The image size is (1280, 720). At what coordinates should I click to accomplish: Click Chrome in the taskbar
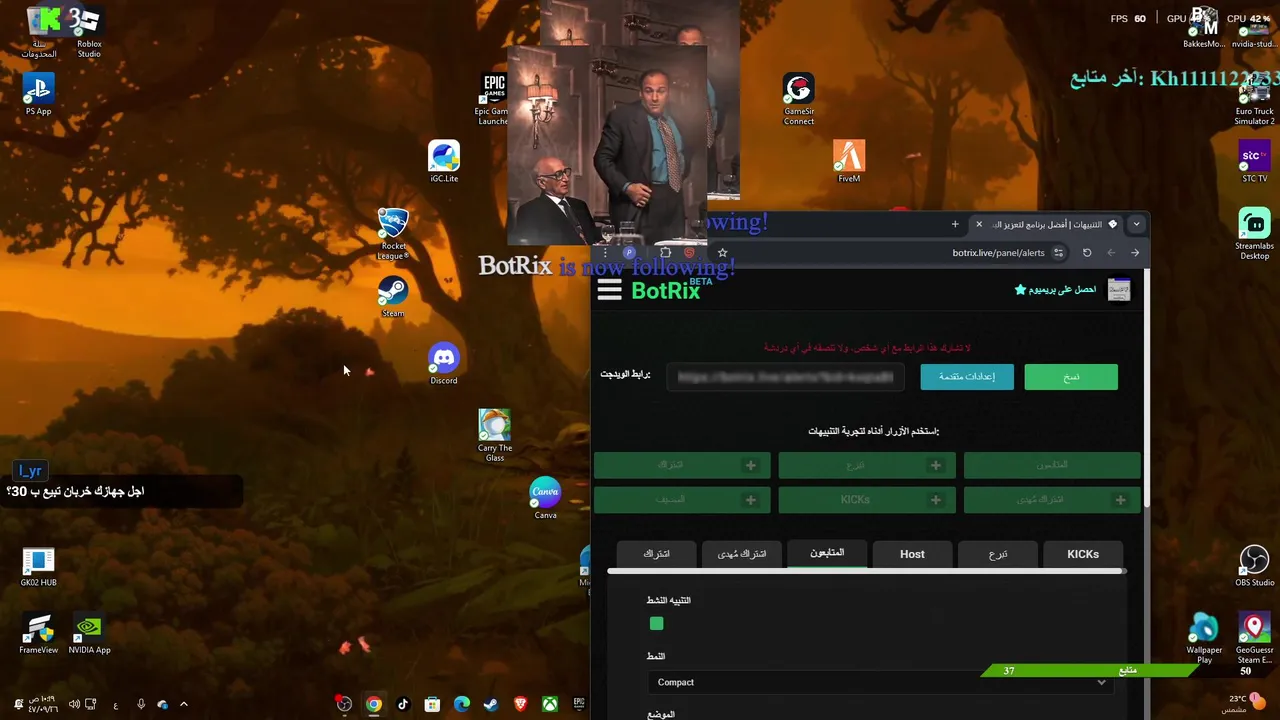coord(373,704)
